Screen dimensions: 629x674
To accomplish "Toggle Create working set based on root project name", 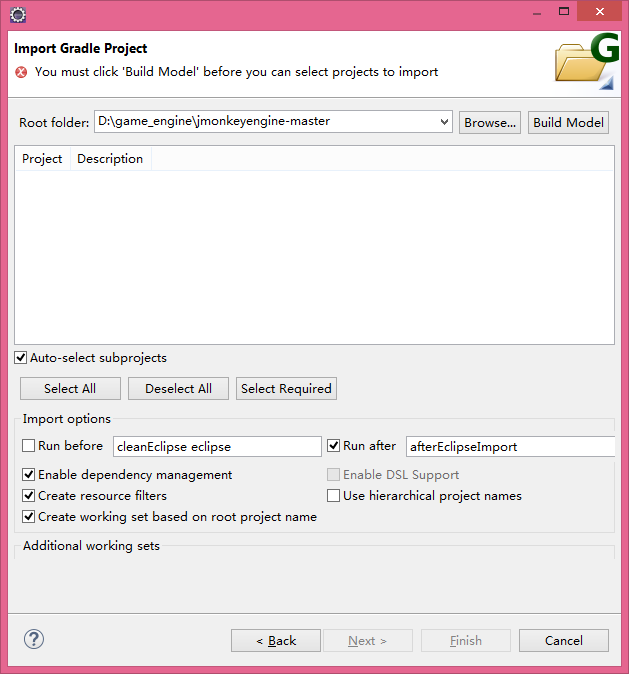I will pyautogui.click(x=28, y=517).
